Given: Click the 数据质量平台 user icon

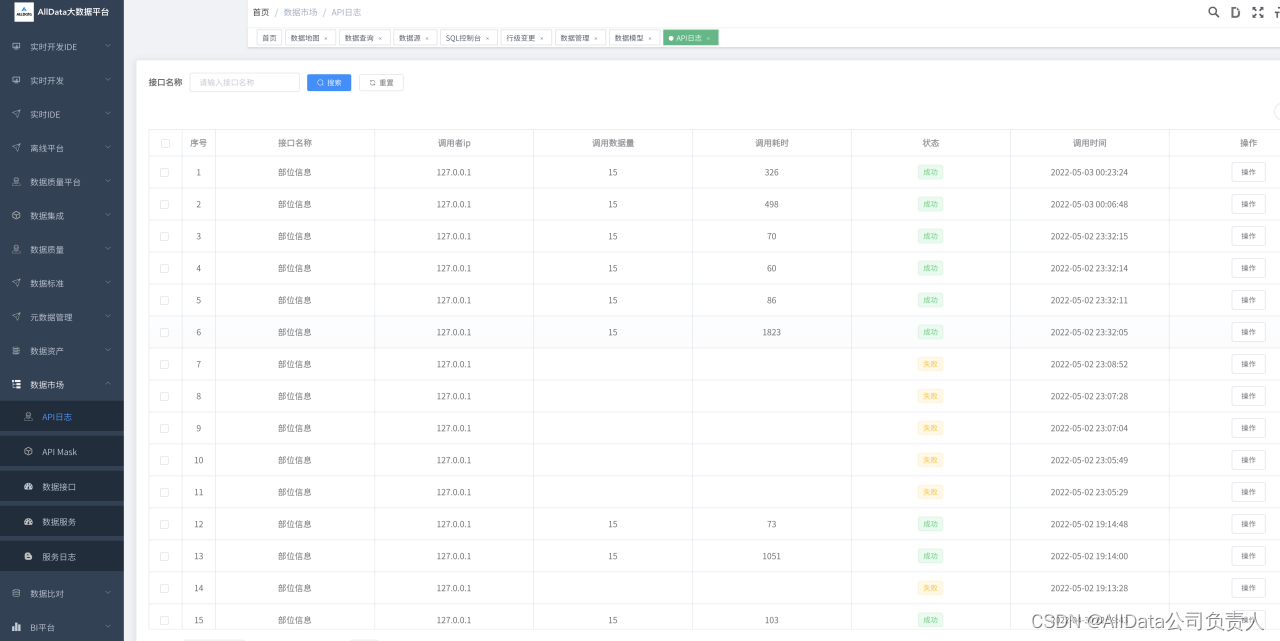Looking at the screenshot, I should (16, 182).
